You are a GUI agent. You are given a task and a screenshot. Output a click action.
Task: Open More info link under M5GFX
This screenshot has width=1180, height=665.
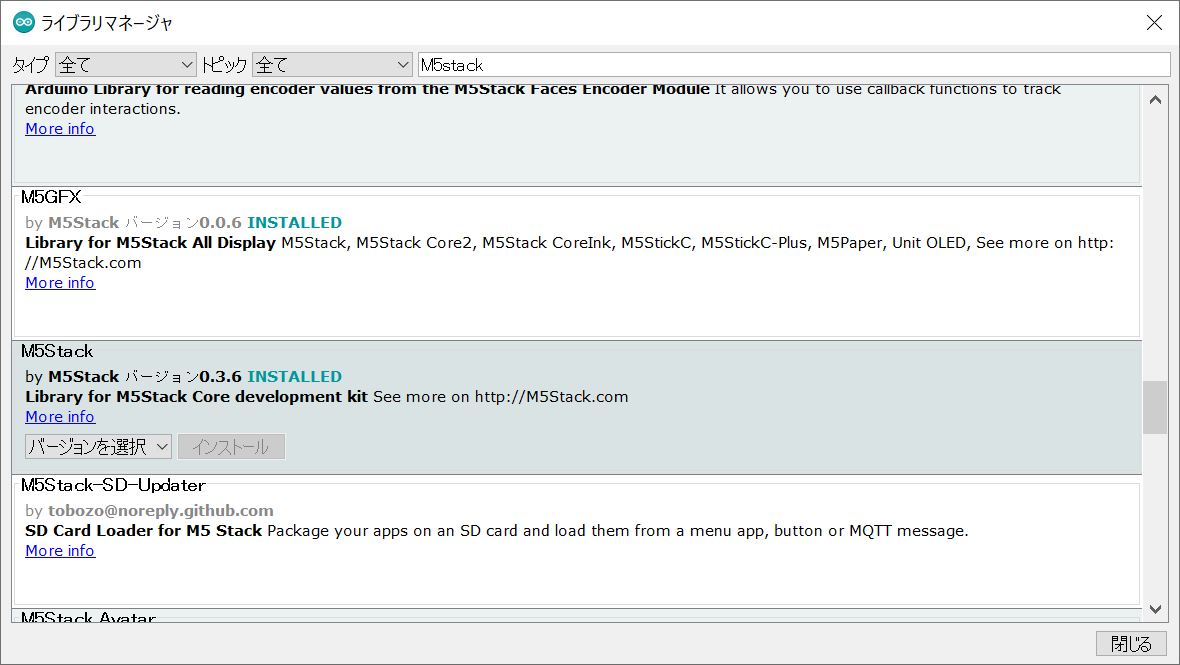pyautogui.click(x=60, y=283)
